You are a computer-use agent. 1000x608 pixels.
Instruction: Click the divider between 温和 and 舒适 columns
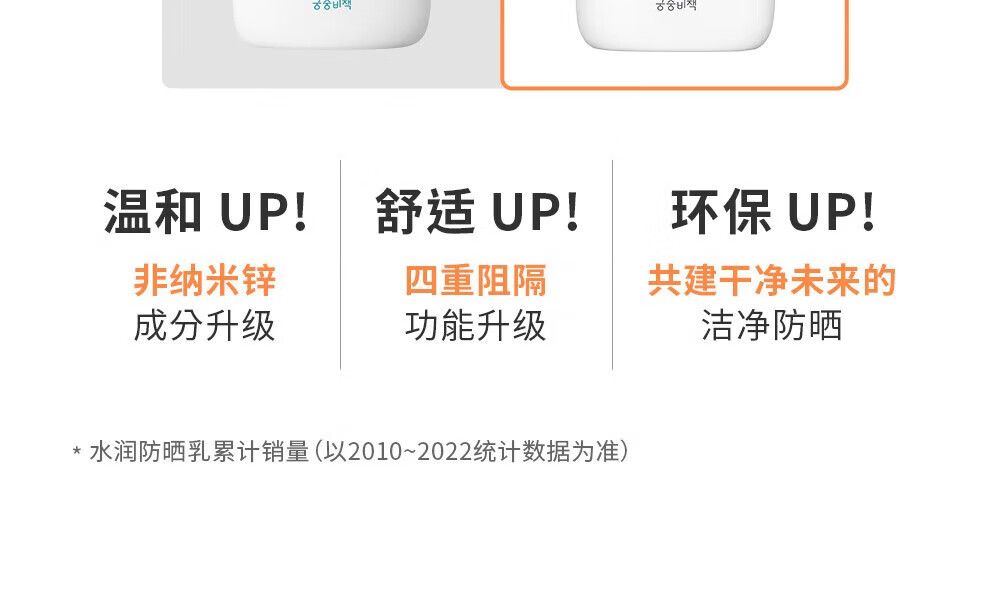click(341, 265)
